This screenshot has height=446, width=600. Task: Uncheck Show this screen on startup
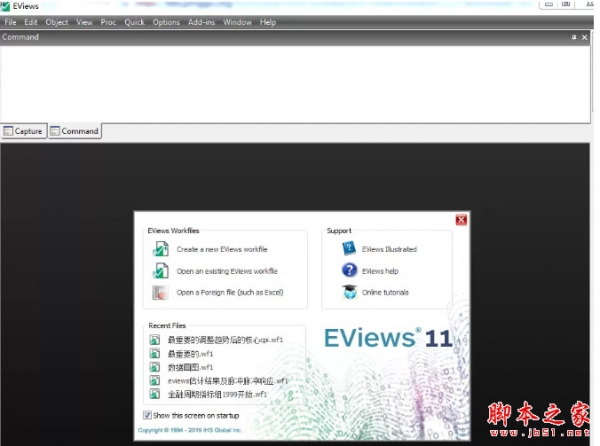tap(148, 414)
